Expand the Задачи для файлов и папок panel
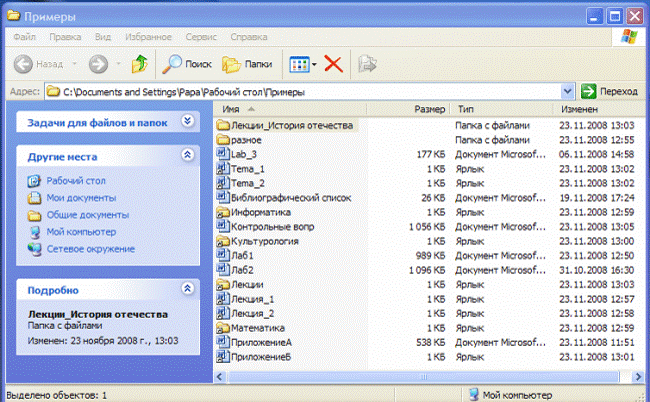Image resolution: width=650 pixels, height=402 pixels. click(x=187, y=121)
